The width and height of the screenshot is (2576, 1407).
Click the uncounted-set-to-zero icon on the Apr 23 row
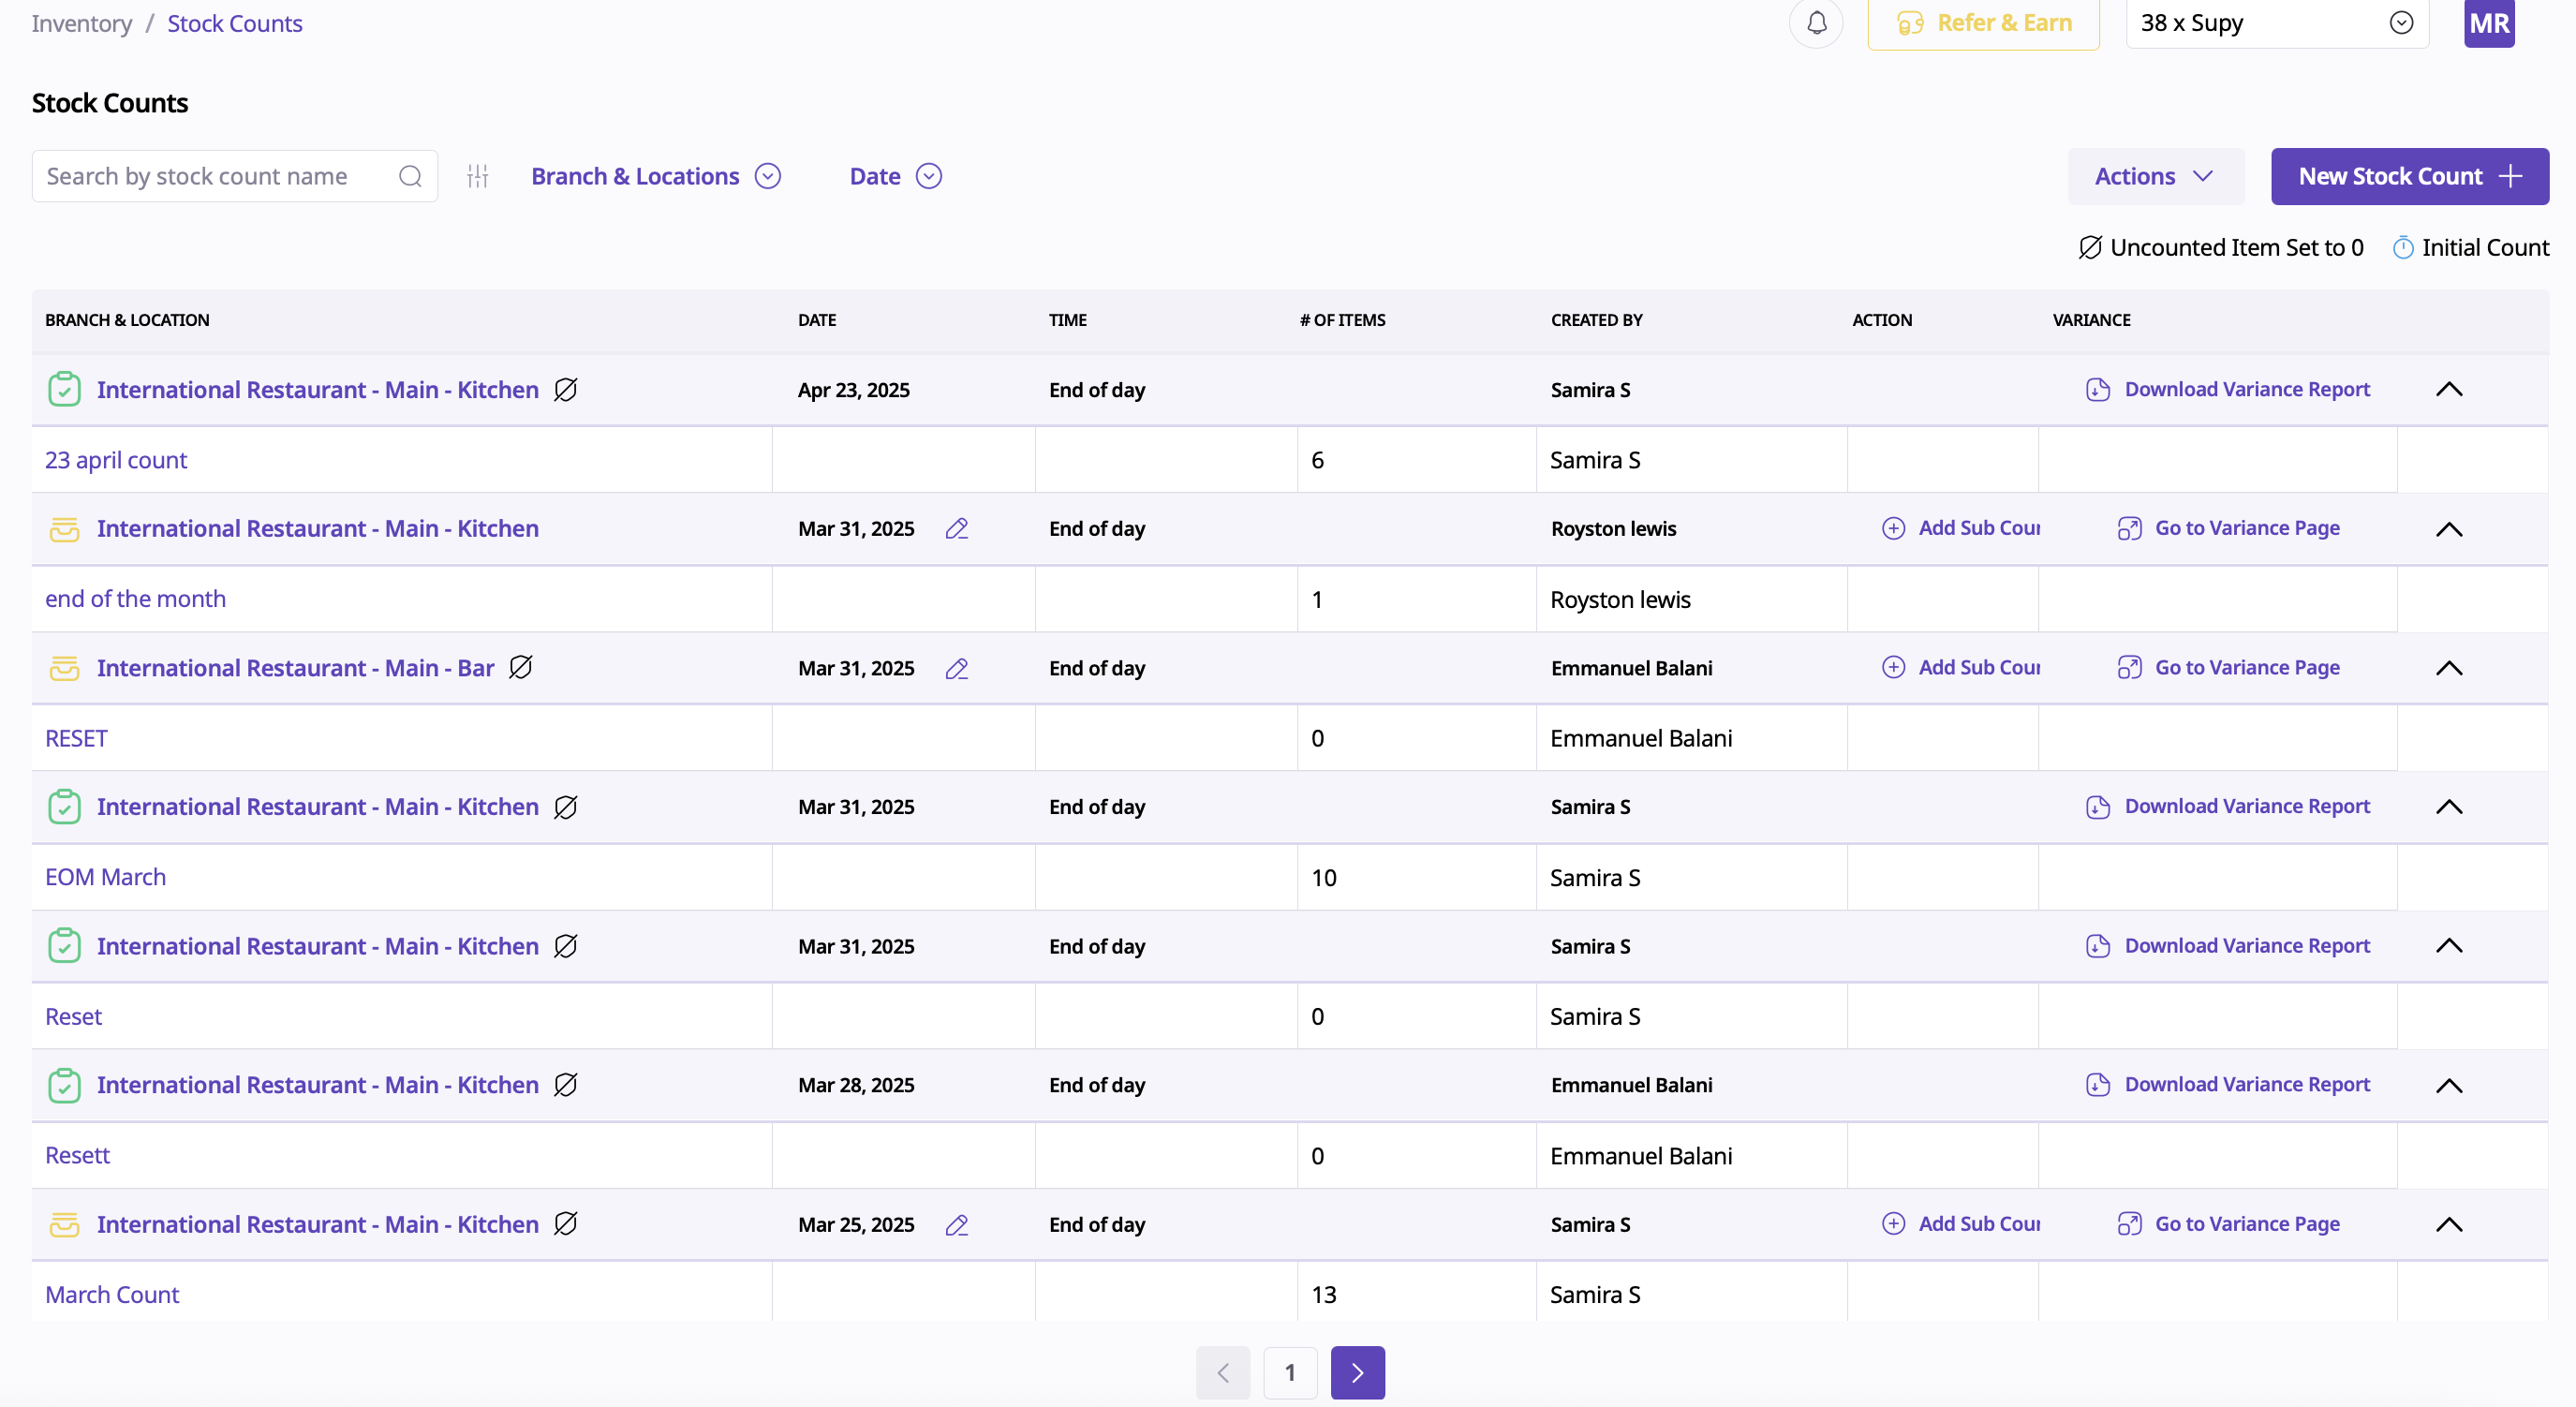pyautogui.click(x=566, y=389)
